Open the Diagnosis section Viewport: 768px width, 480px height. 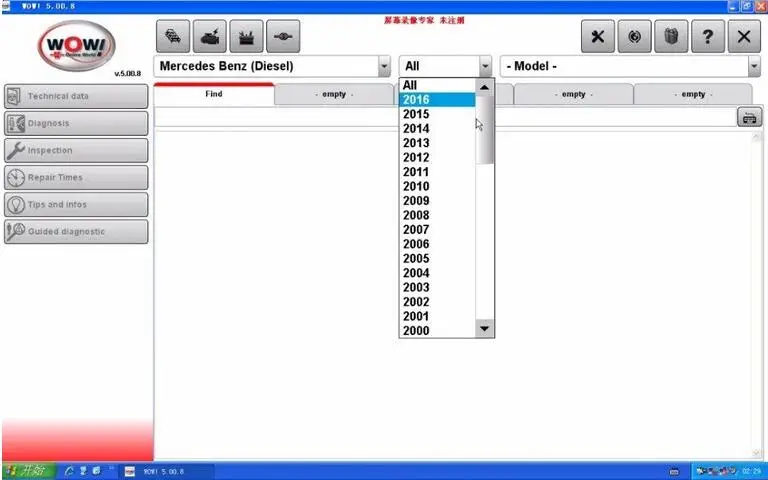(76, 123)
